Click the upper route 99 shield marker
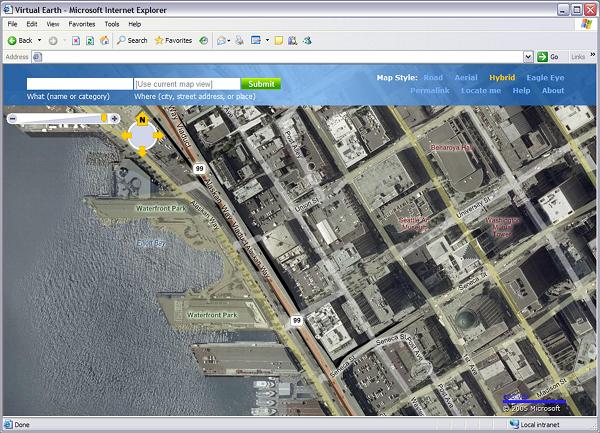Screen dimensions: 600x433 [199, 168]
